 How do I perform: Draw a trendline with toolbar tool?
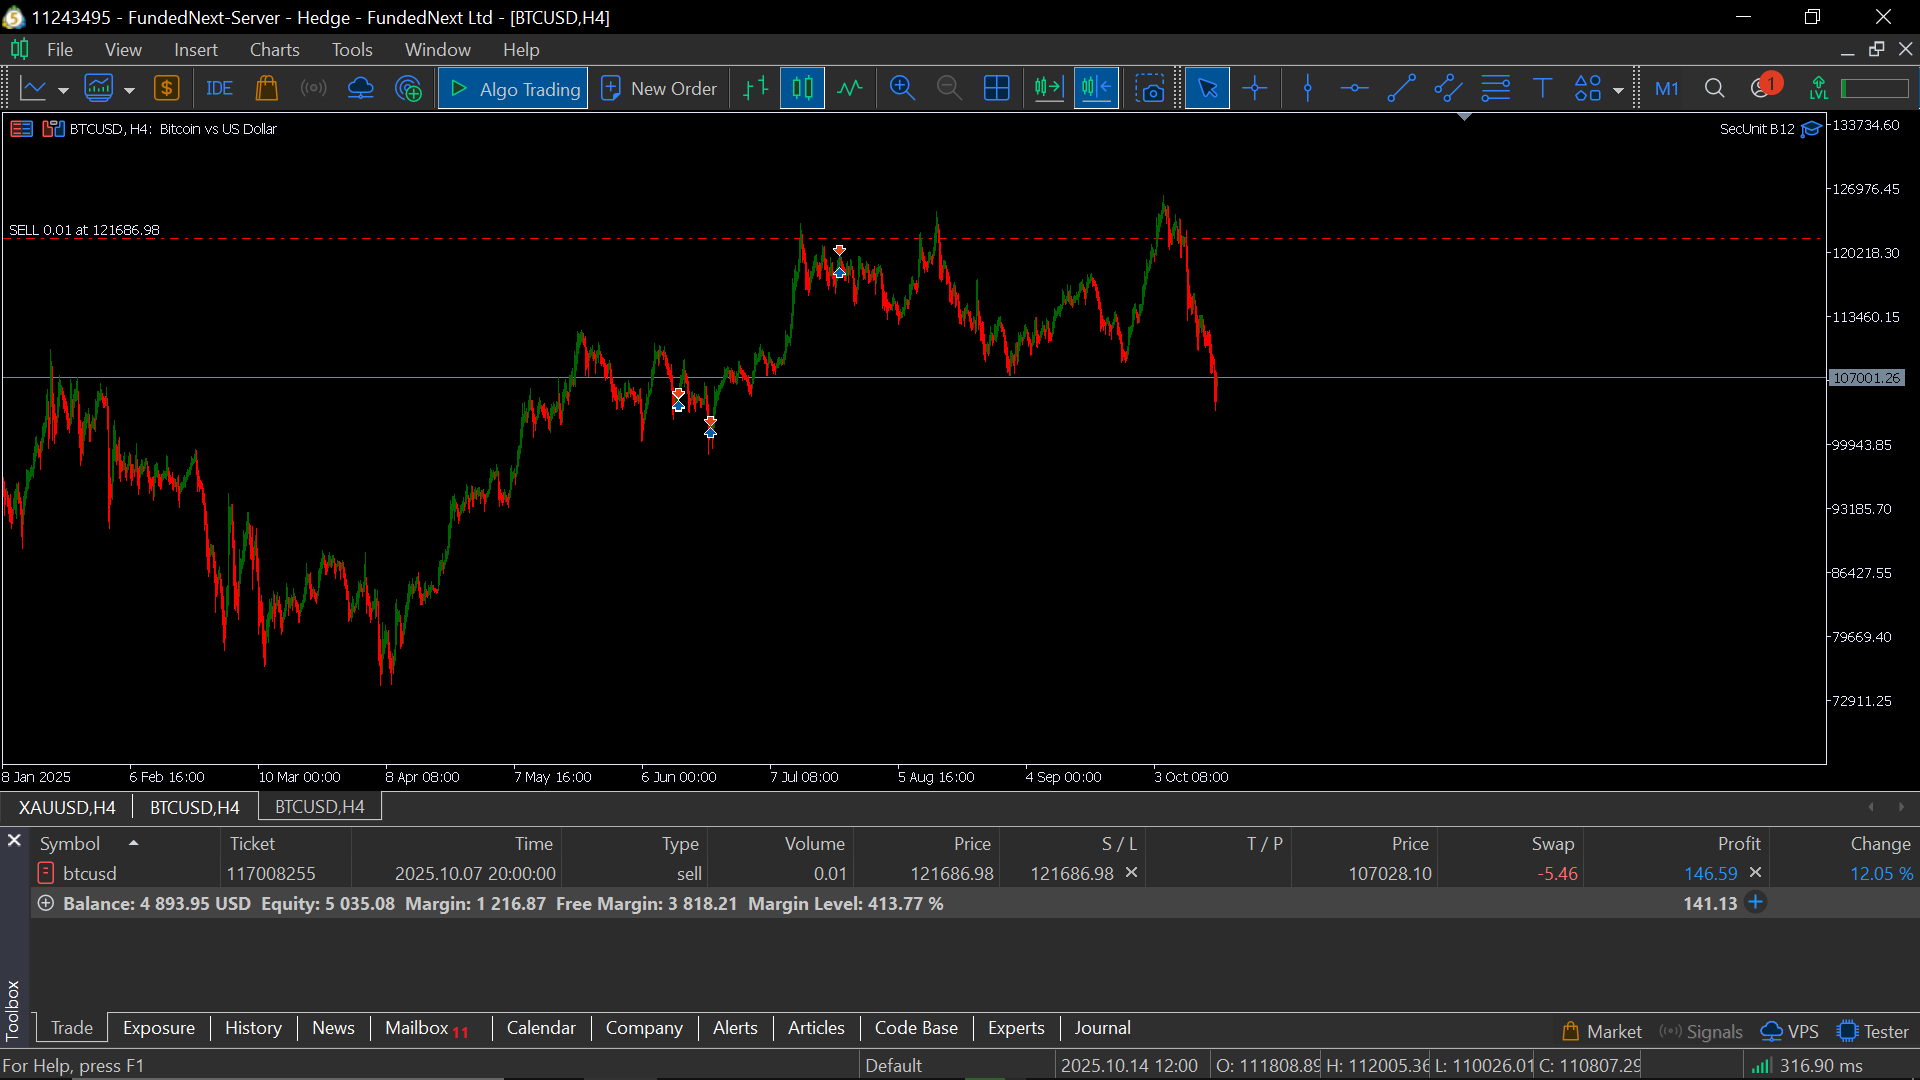1401,89
